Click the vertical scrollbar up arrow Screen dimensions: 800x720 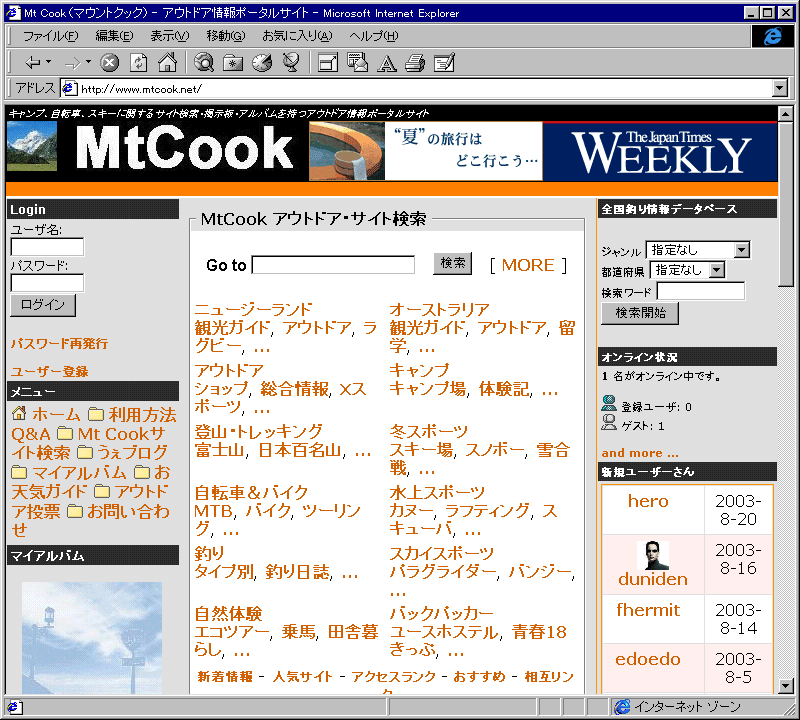click(x=786, y=114)
